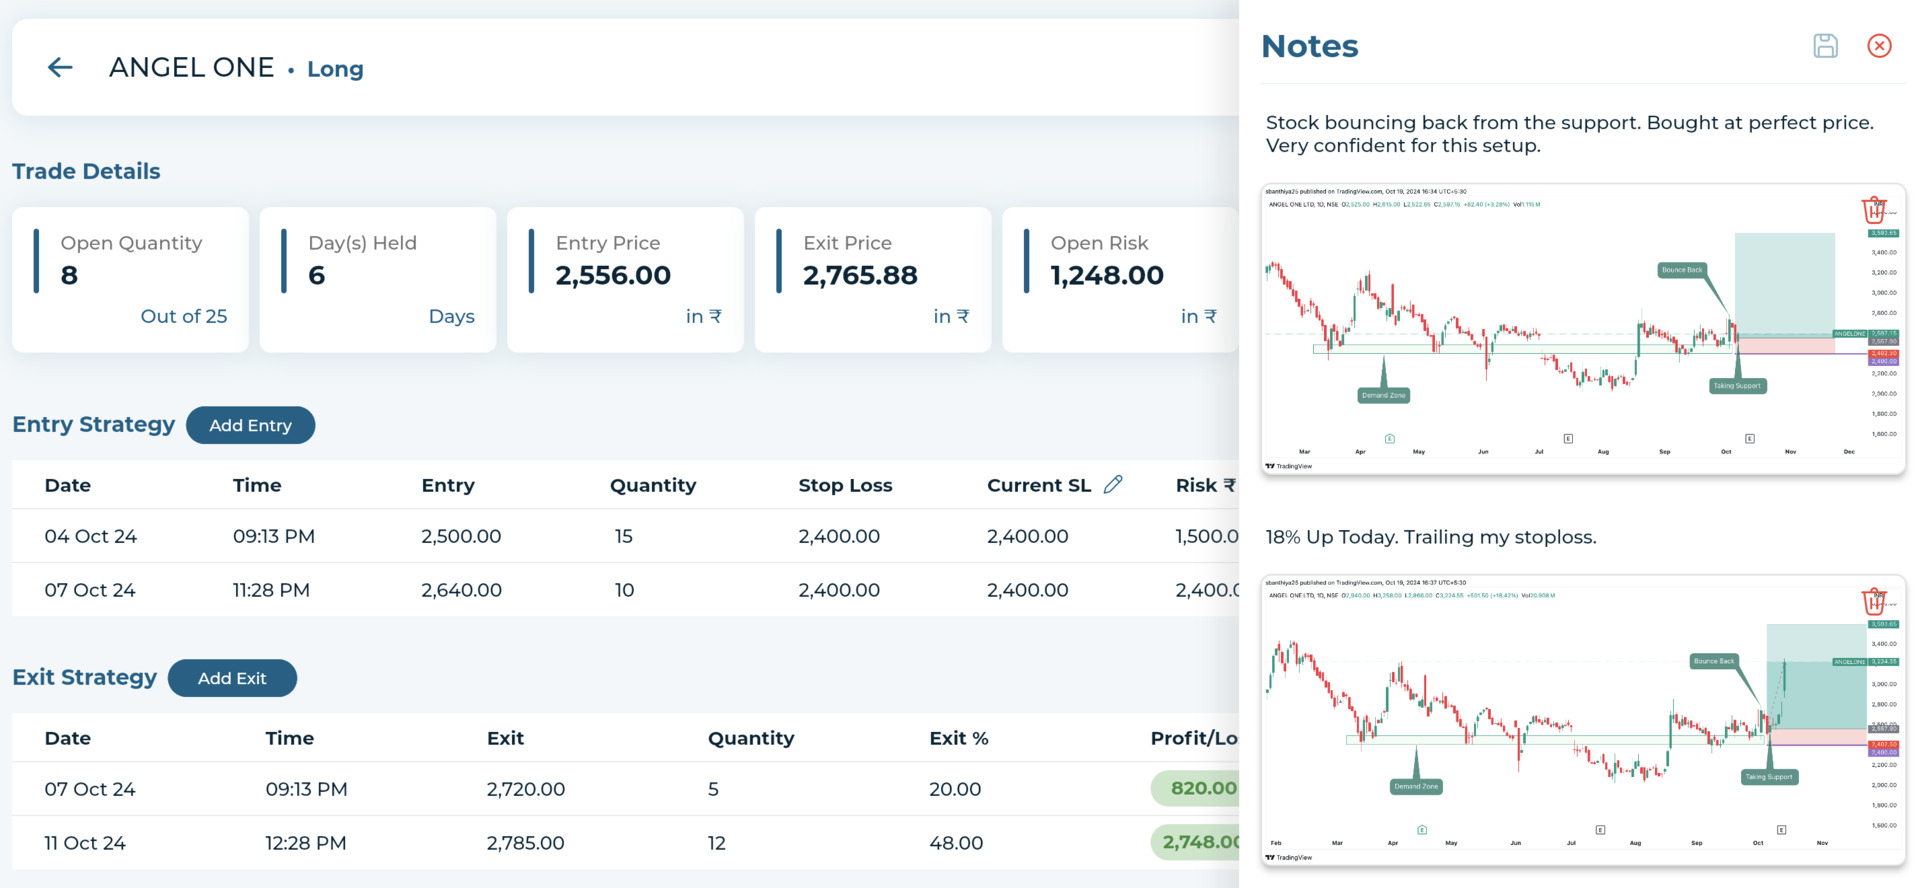The height and width of the screenshot is (888, 1920).
Task: Open the first TradingView chart thumbnail
Action: [1583, 329]
